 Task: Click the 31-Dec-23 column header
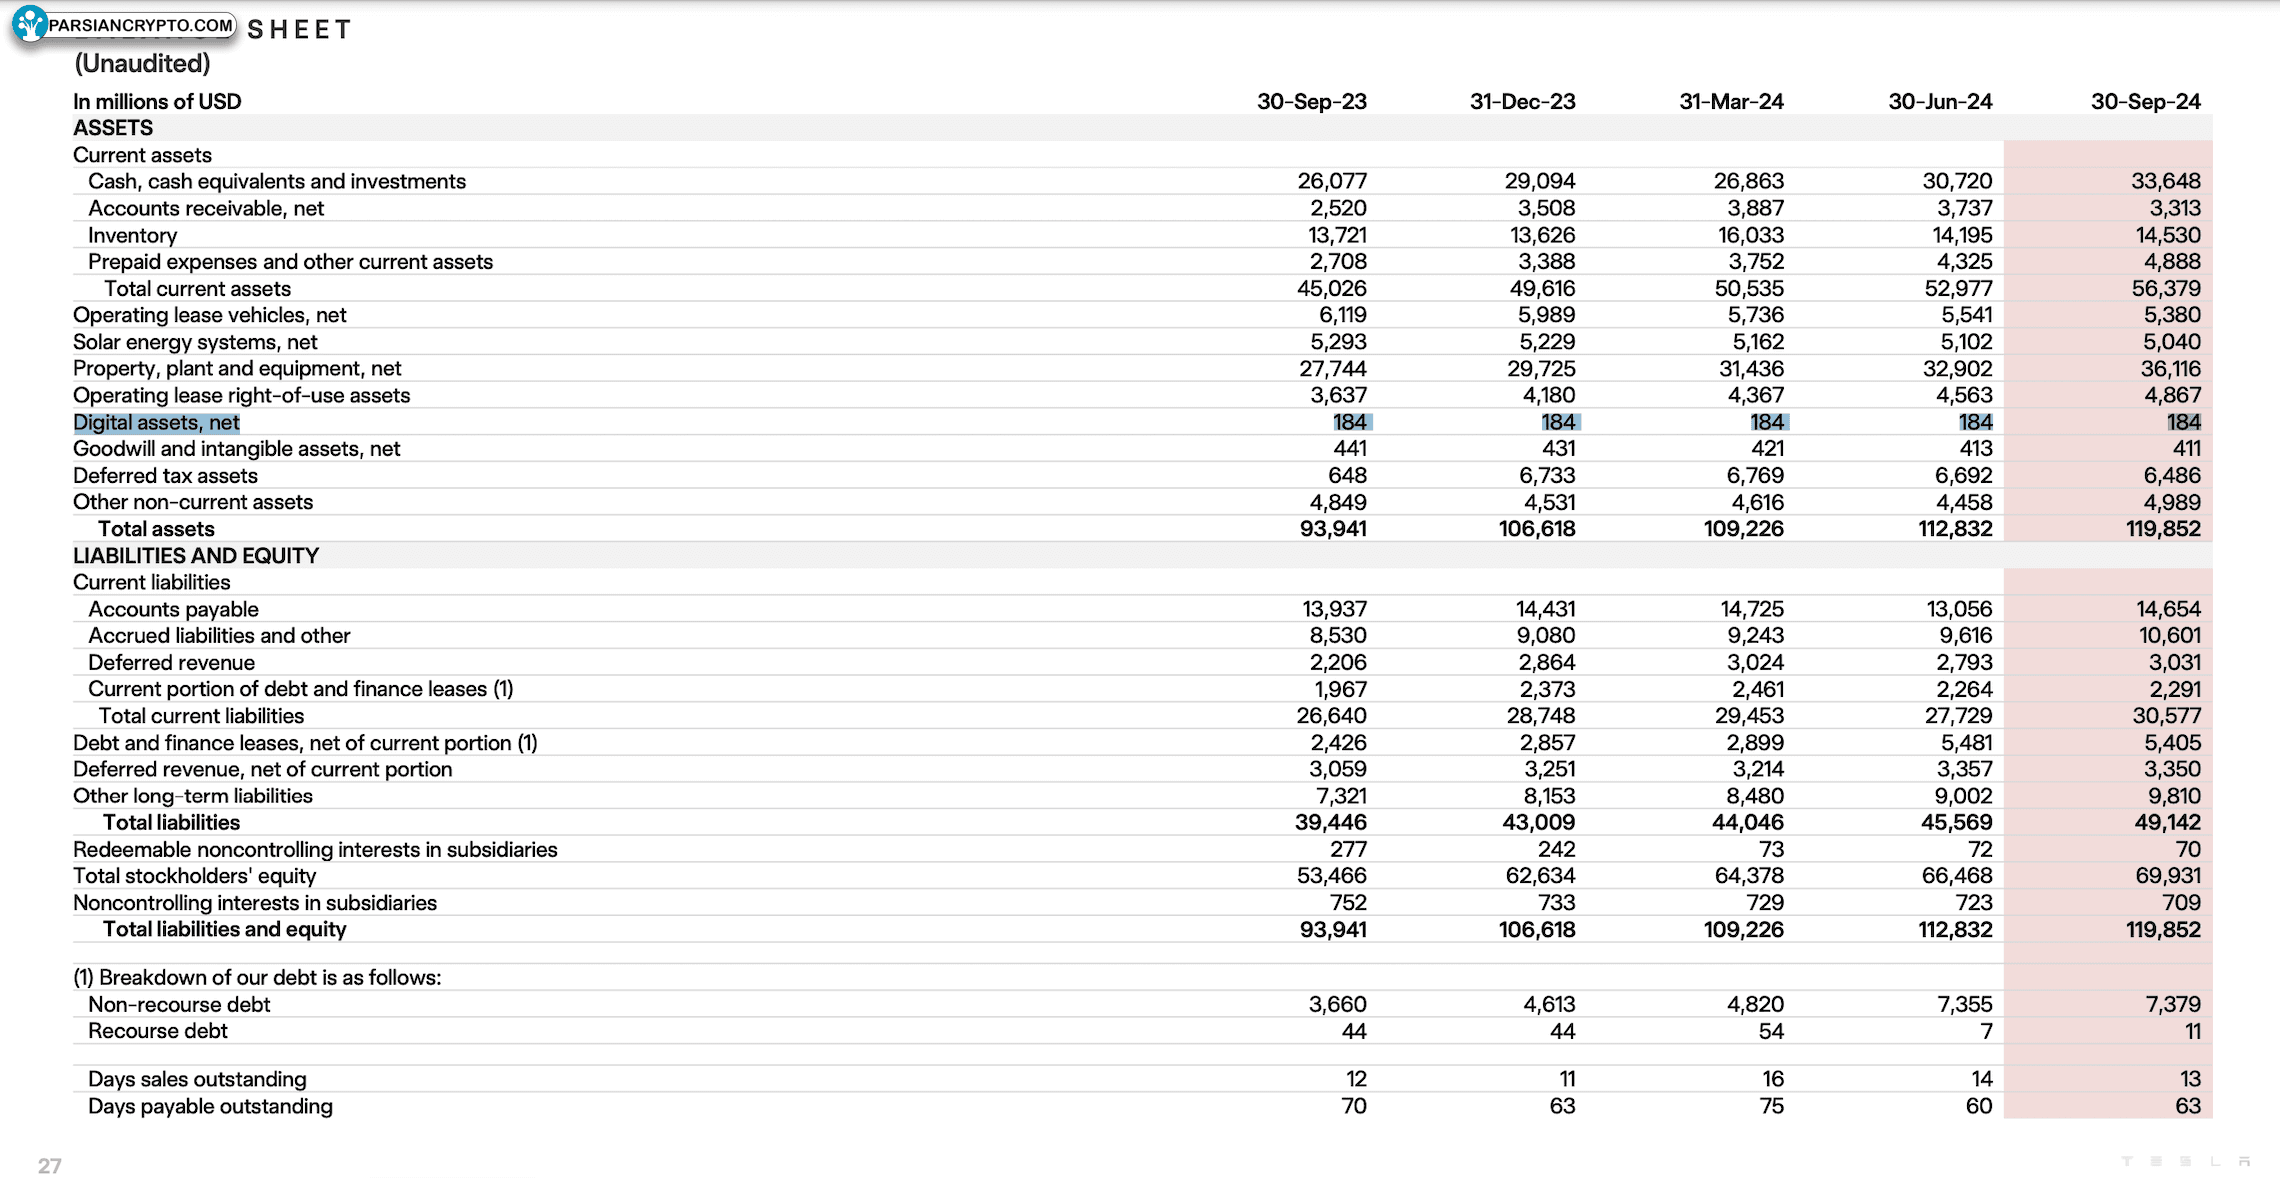[x=1522, y=102]
